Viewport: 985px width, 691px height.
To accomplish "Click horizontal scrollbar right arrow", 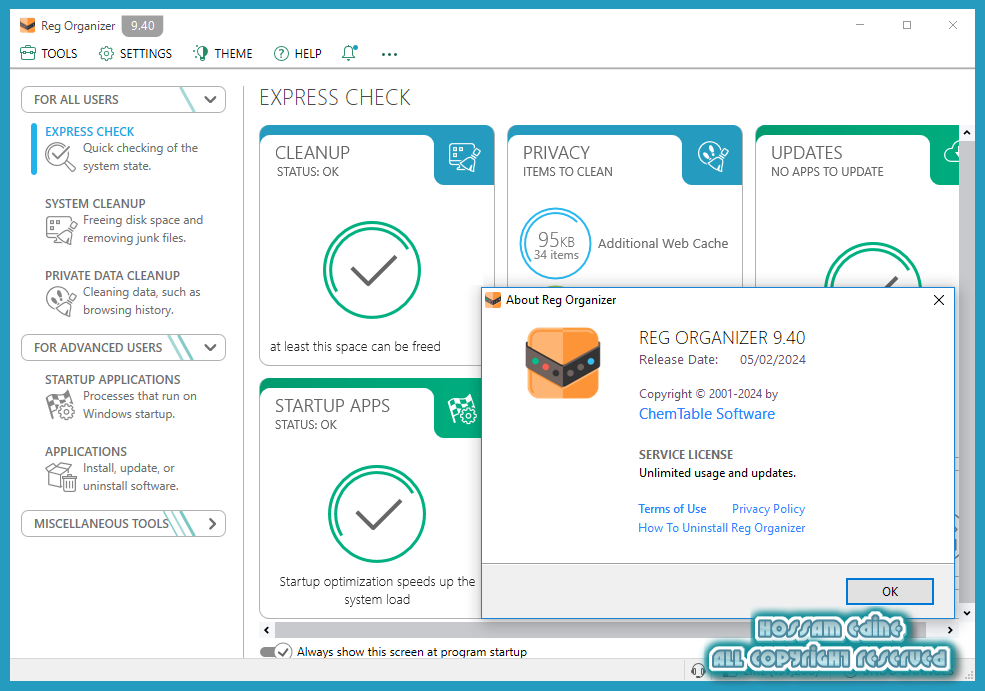I will (950, 630).
